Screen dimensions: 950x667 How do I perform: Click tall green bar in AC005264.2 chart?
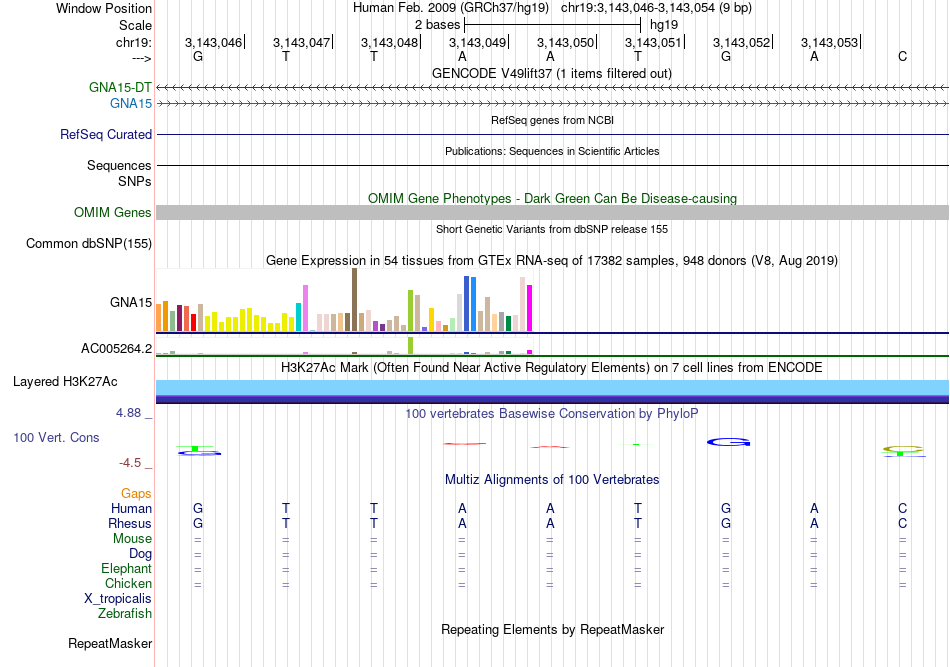point(411,345)
